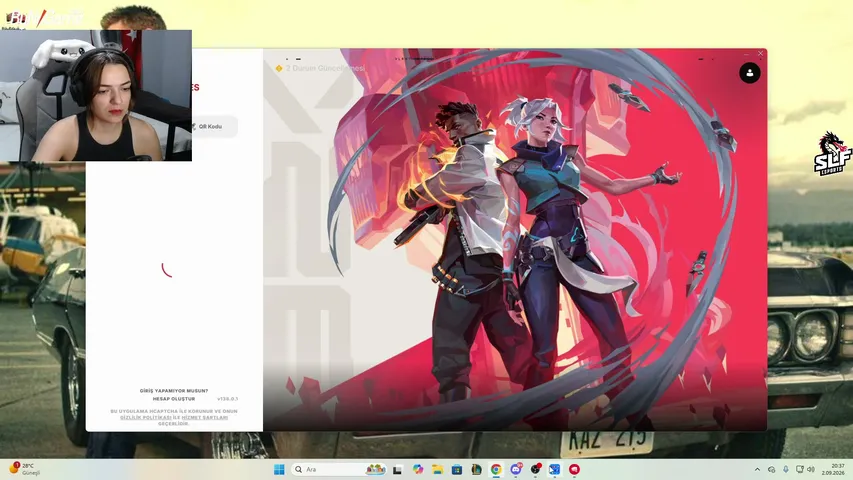853x480 pixels.
Task: Click the 'Hesap Oluştur' link
Action: tap(174, 399)
